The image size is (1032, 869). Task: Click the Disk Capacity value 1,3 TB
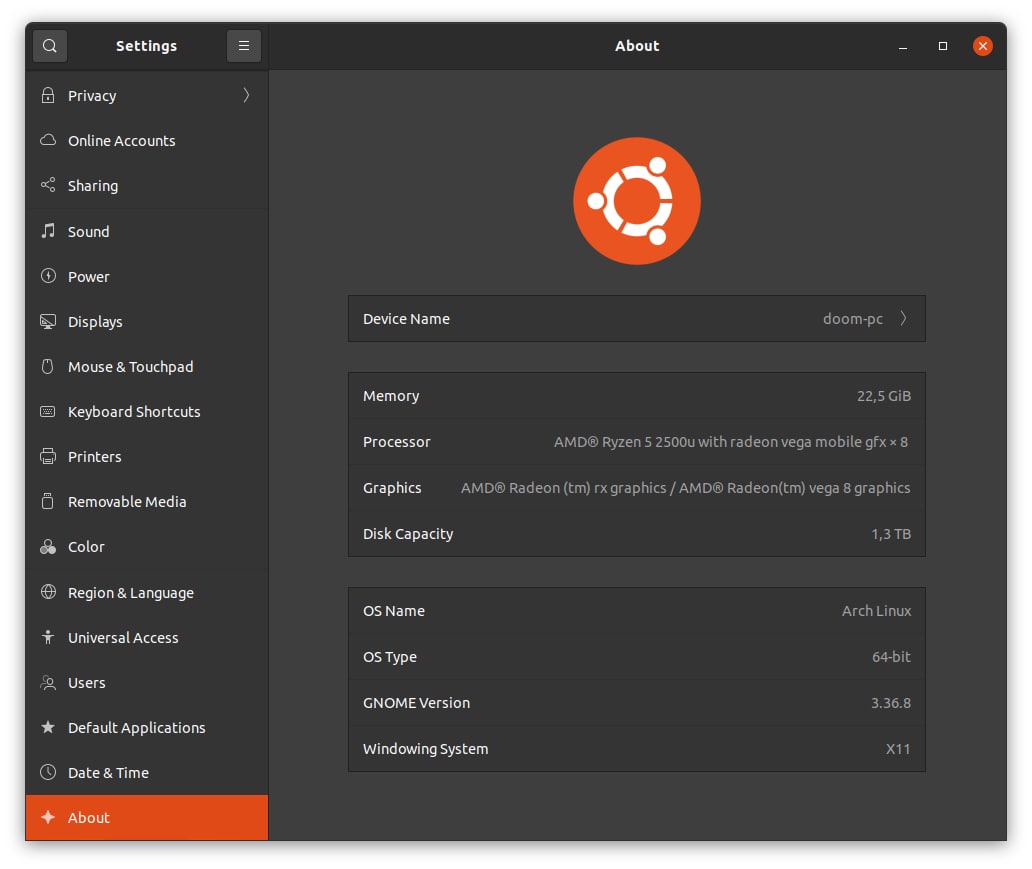pos(891,534)
